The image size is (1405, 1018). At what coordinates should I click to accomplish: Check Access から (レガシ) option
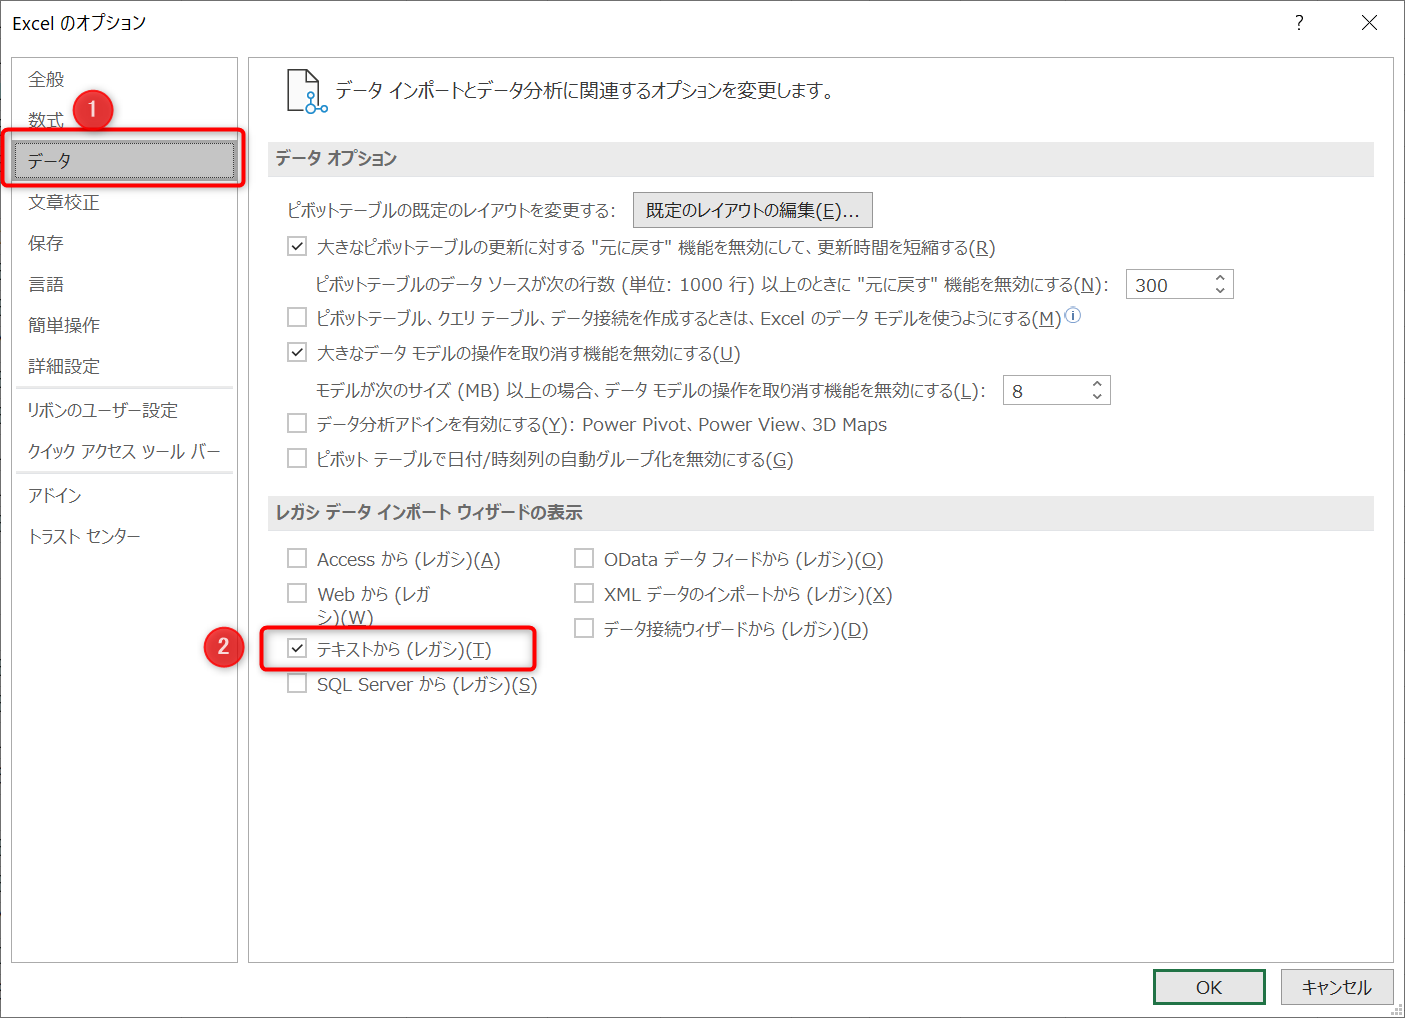[x=297, y=558]
